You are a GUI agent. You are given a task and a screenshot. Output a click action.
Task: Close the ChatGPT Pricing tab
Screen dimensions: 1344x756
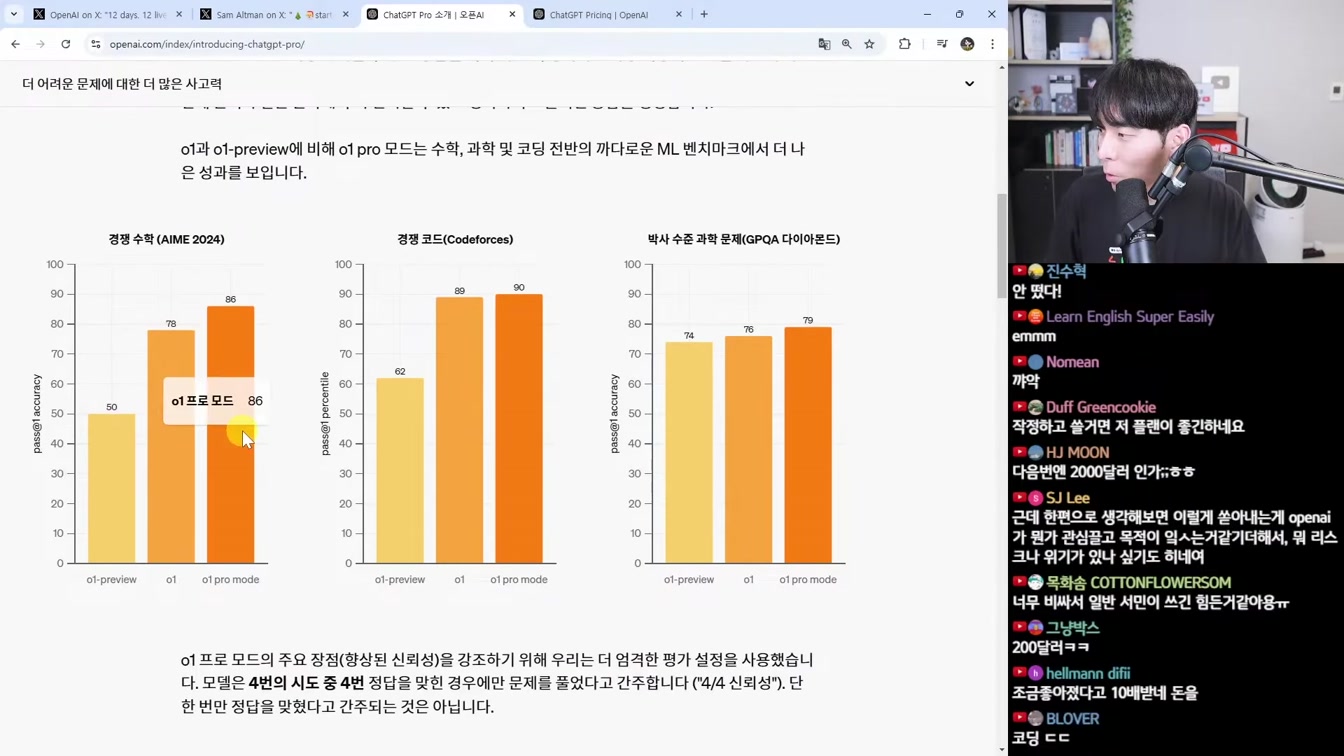point(679,14)
